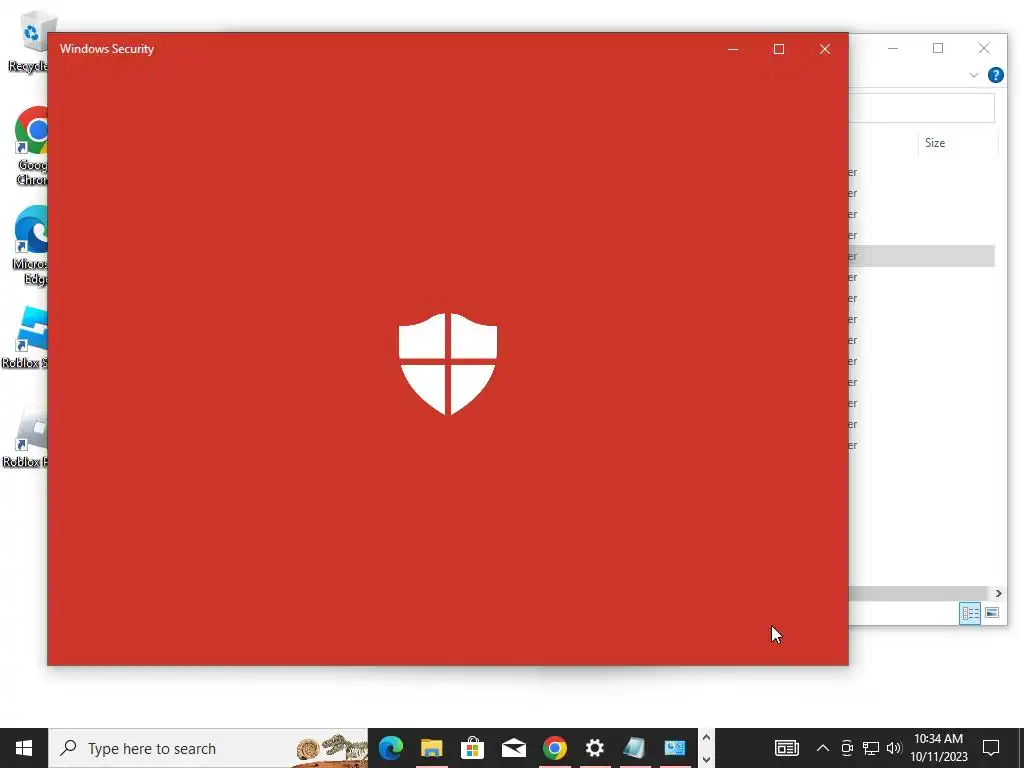Close the File Explorer window
Image resolution: width=1024 pixels, height=768 pixels.
point(984,48)
